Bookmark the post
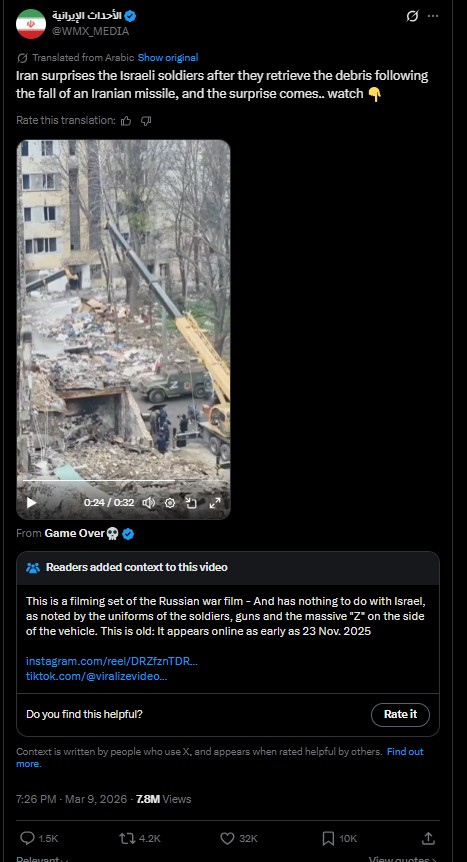The image size is (467, 862). coord(328,838)
